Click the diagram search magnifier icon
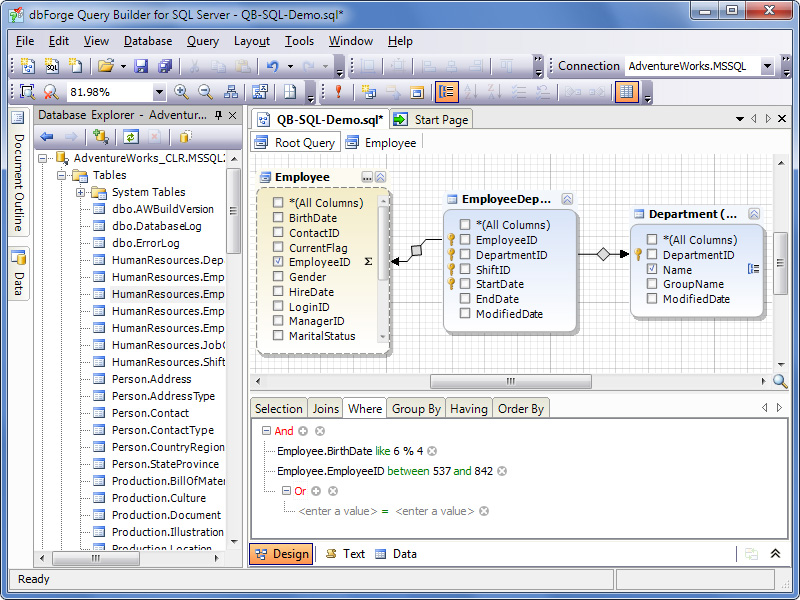 click(x=780, y=381)
